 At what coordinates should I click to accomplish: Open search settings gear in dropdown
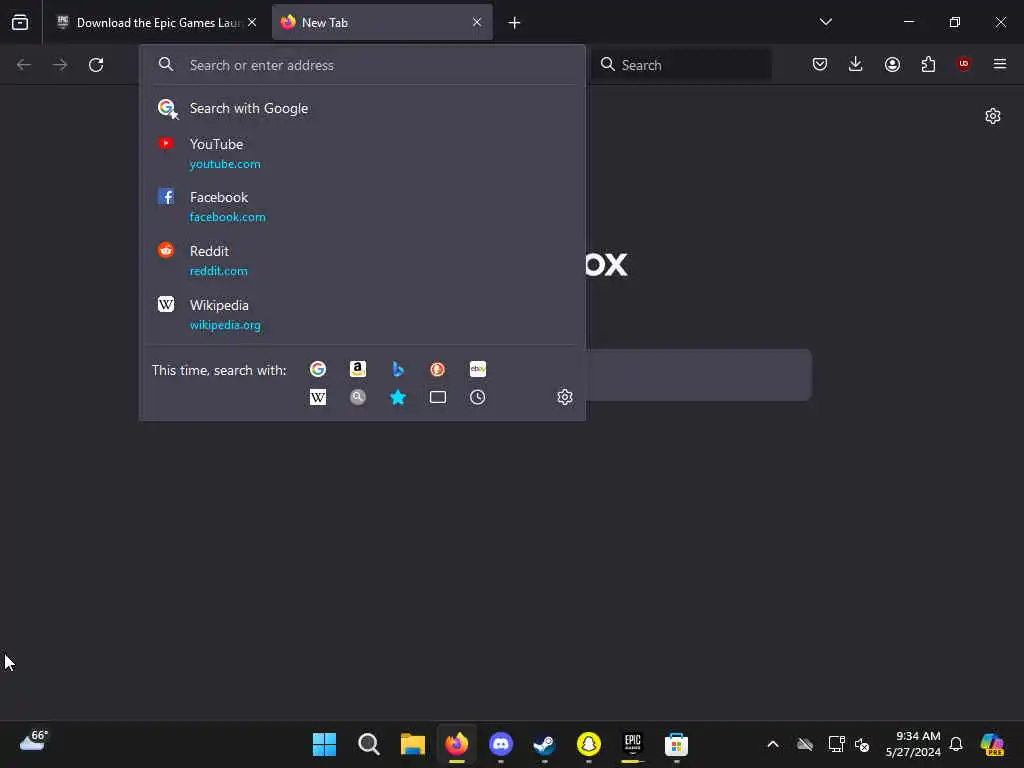pyautogui.click(x=565, y=397)
